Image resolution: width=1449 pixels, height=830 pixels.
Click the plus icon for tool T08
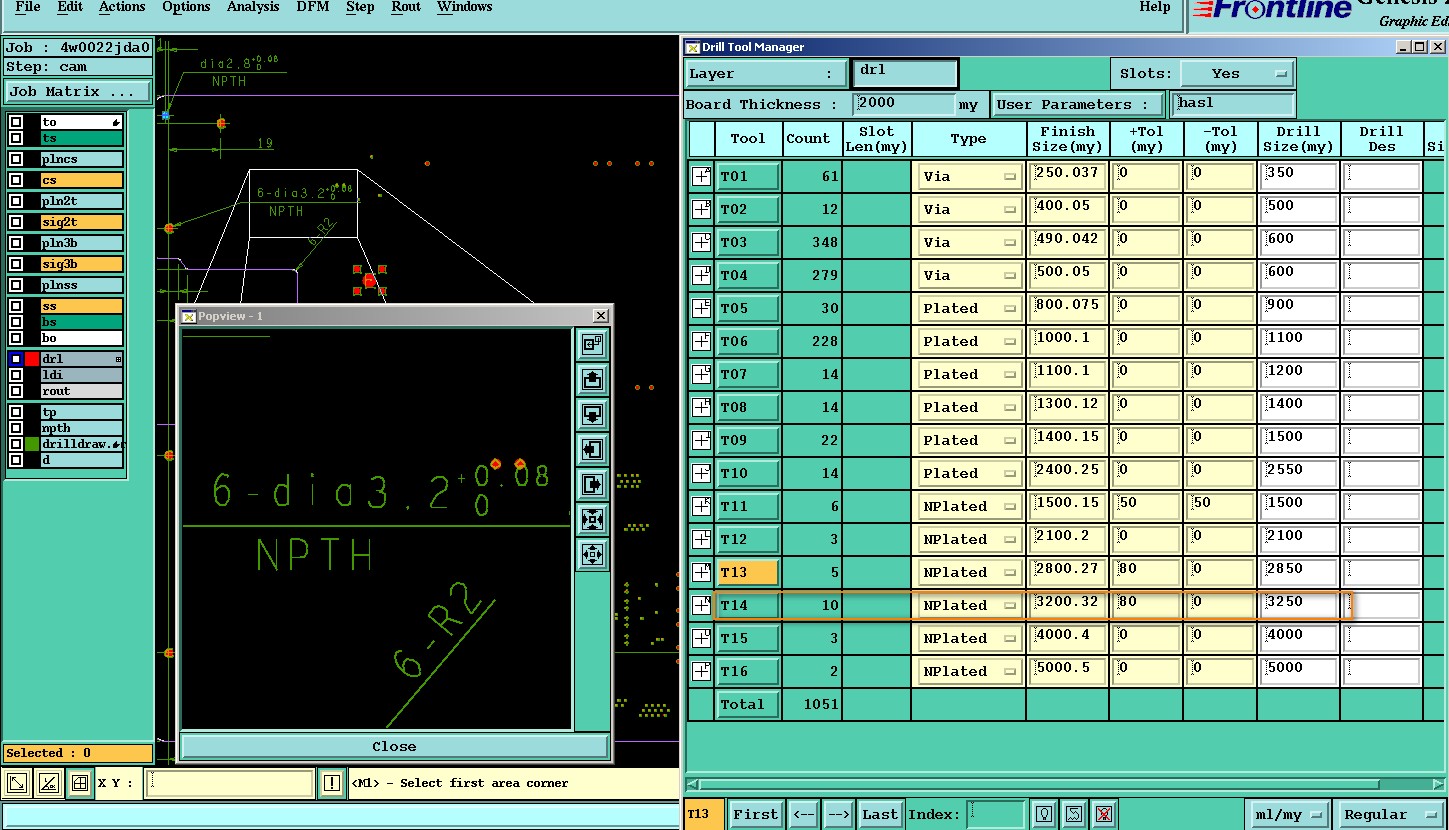(702, 408)
